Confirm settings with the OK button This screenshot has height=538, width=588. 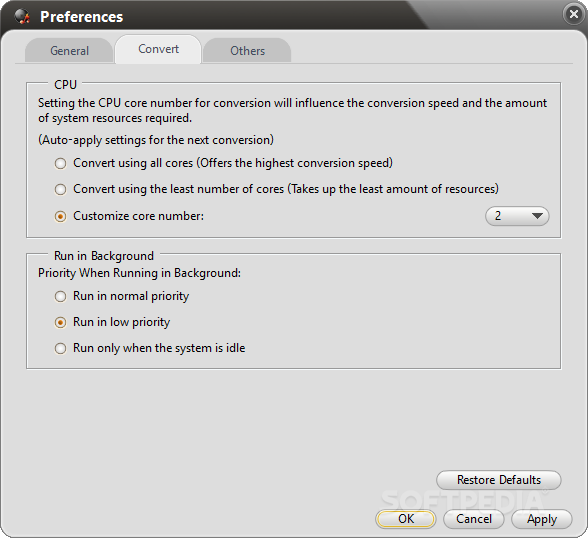406,519
